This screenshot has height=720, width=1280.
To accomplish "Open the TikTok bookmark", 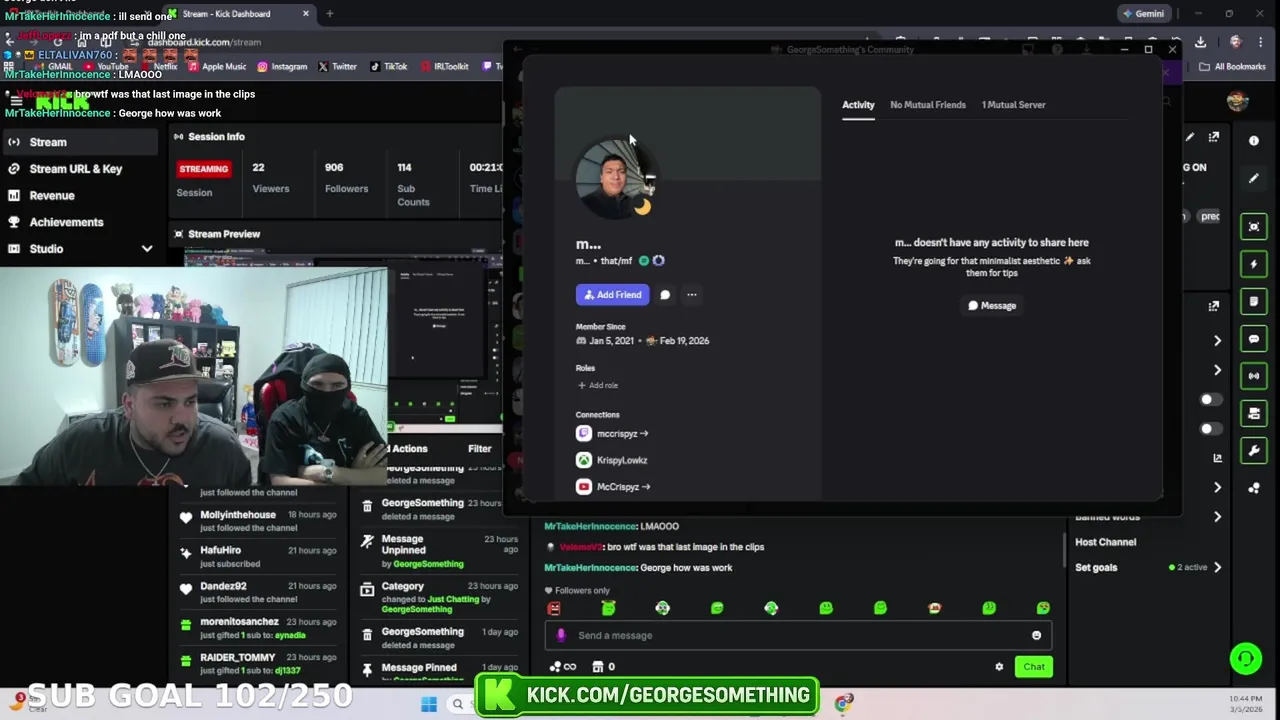I will pos(388,67).
